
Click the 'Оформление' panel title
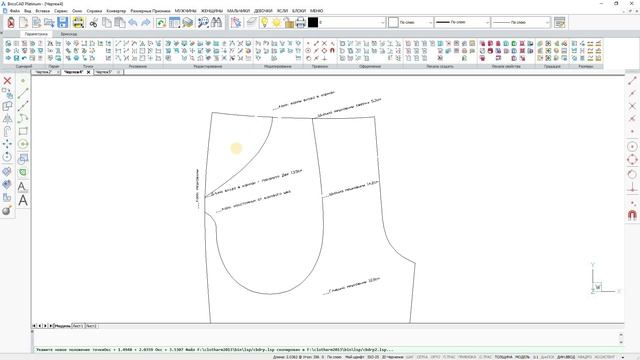point(370,66)
